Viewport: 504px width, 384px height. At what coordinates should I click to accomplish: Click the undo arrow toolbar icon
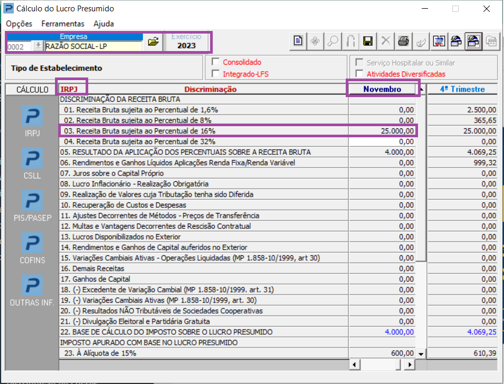tap(350, 41)
